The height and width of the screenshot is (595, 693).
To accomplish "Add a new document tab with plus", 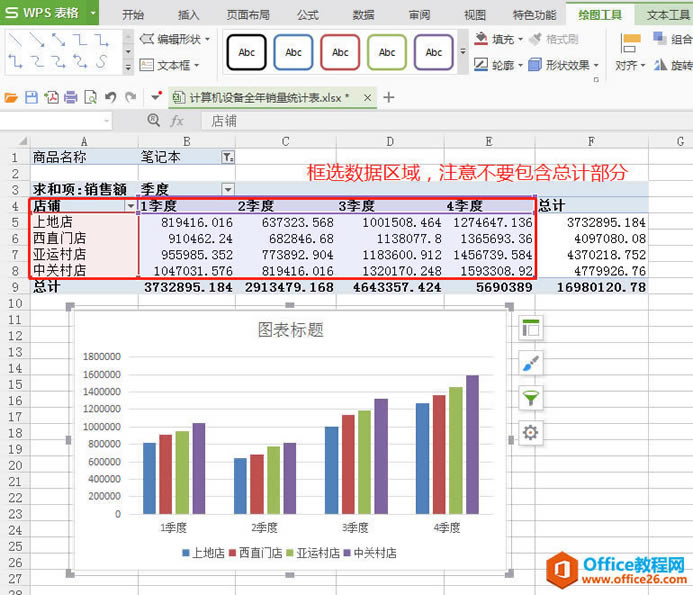I will [389, 98].
